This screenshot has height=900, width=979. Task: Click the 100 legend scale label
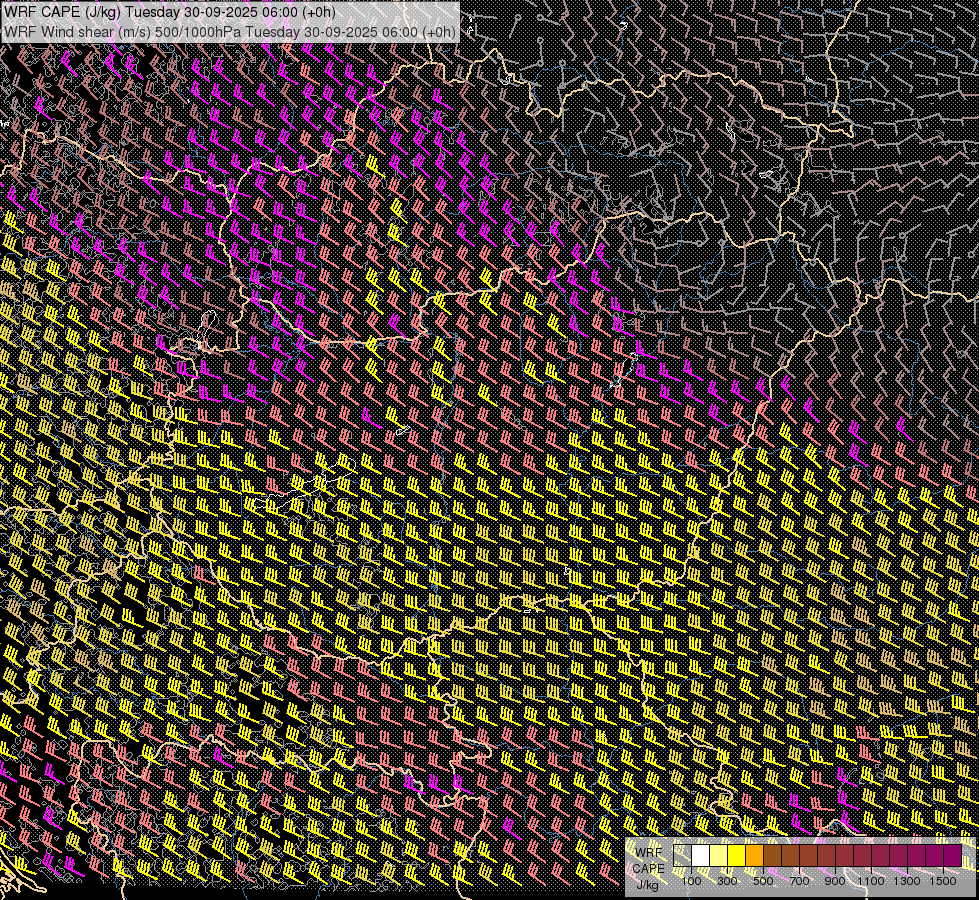click(691, 881)
